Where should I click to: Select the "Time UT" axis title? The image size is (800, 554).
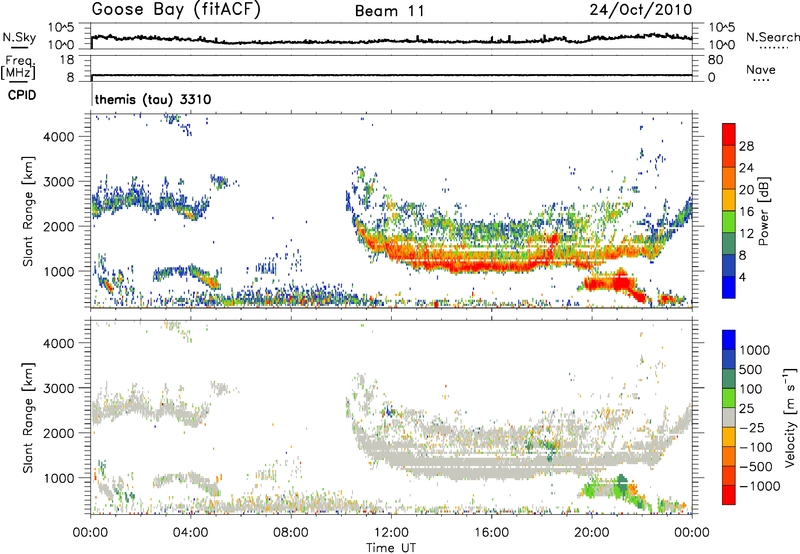[391, 547]
